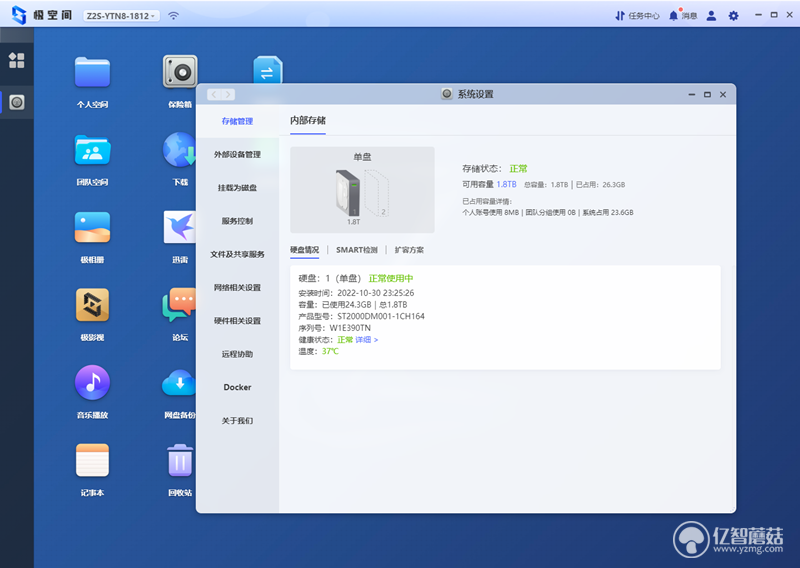
Task: Select 网络相关设置 in settings sidebar
Action: 237,287
